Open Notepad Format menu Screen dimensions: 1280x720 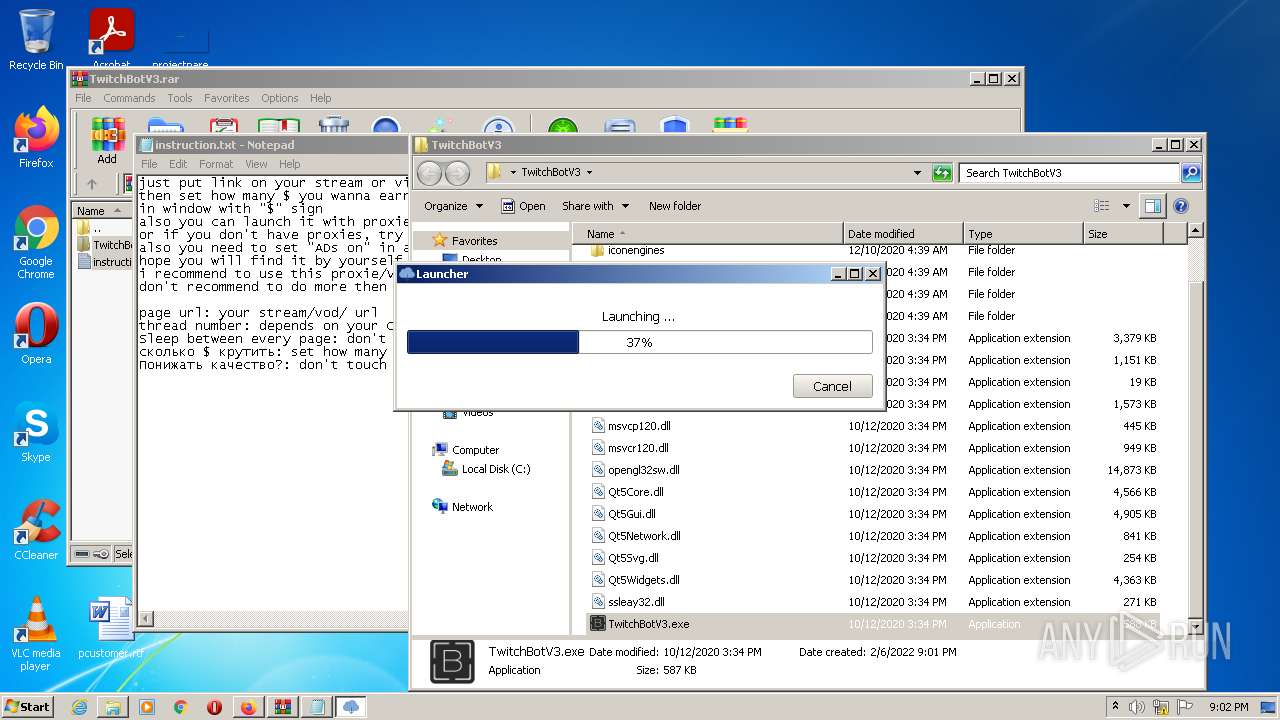point(216,164)
